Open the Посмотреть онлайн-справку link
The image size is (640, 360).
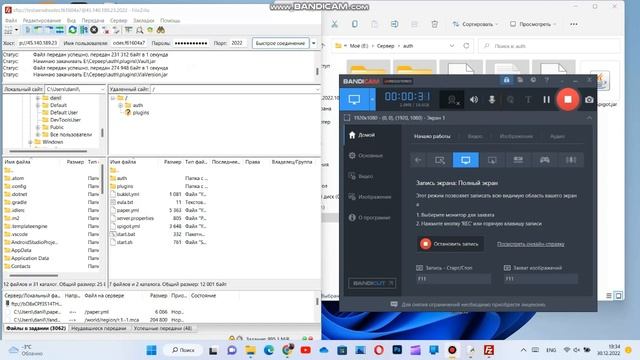[531, 244]
